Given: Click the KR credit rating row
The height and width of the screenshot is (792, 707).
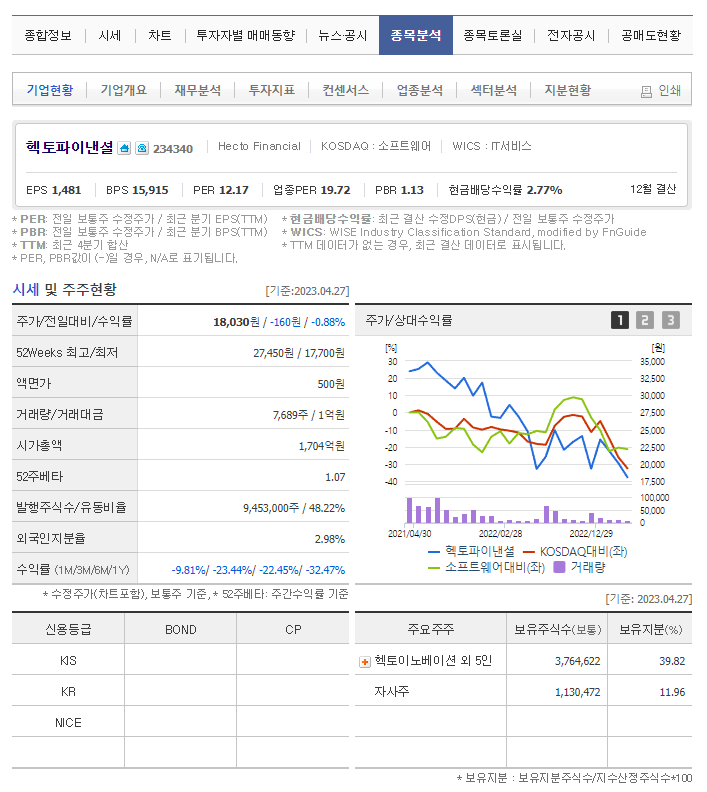Looking at the screenshot, I should click(180, 691).
